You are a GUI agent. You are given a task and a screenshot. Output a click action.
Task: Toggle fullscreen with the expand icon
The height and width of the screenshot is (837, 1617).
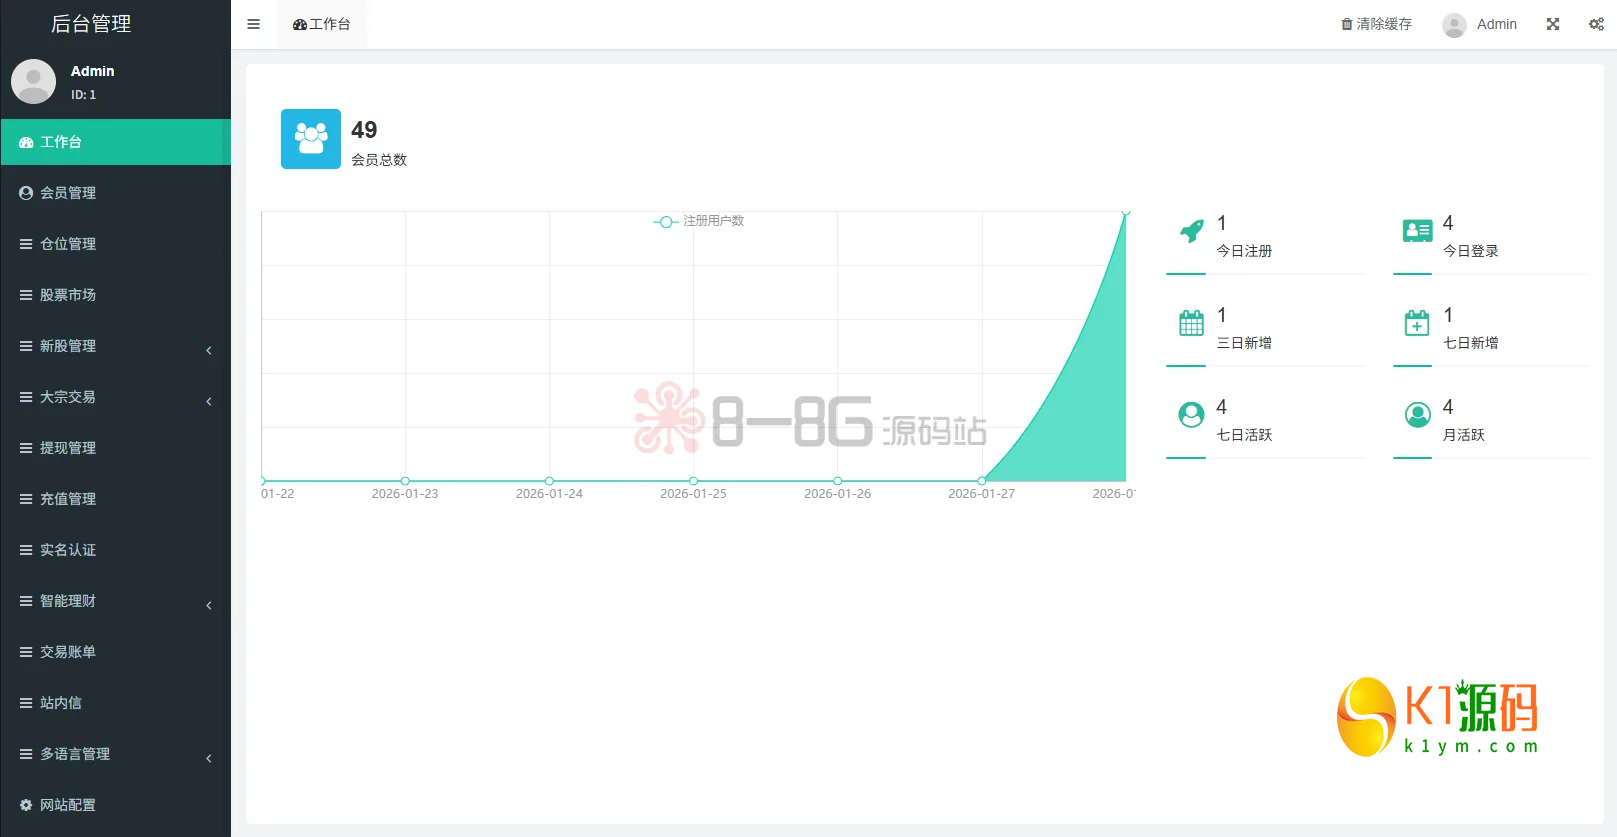1553,24
